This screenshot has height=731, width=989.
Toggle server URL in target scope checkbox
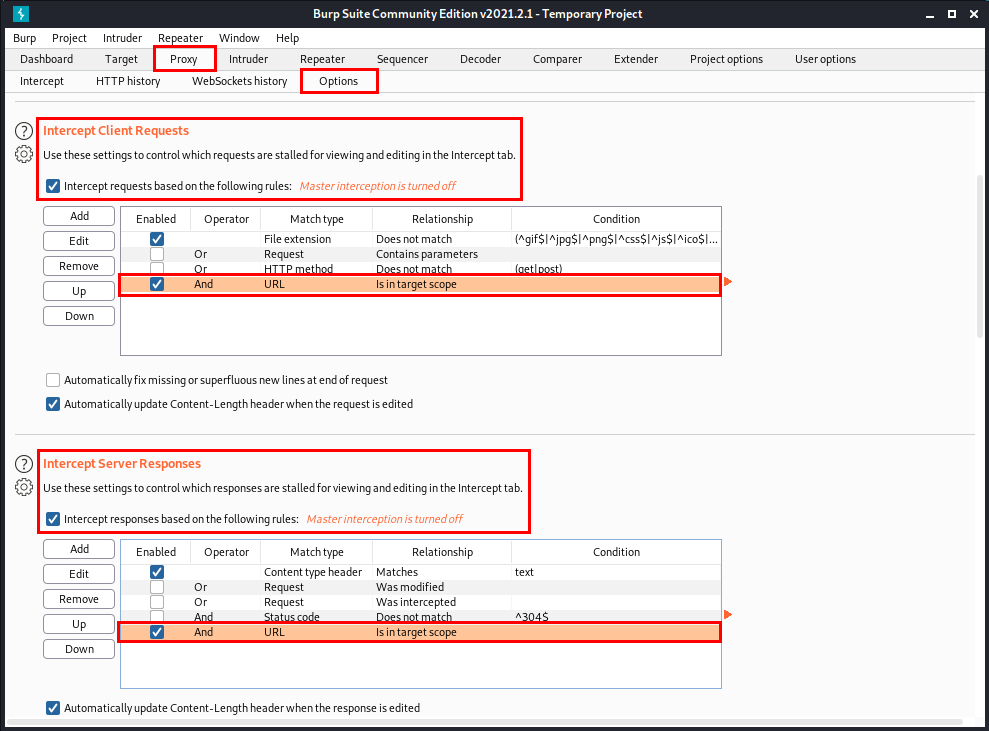[157, 632]
